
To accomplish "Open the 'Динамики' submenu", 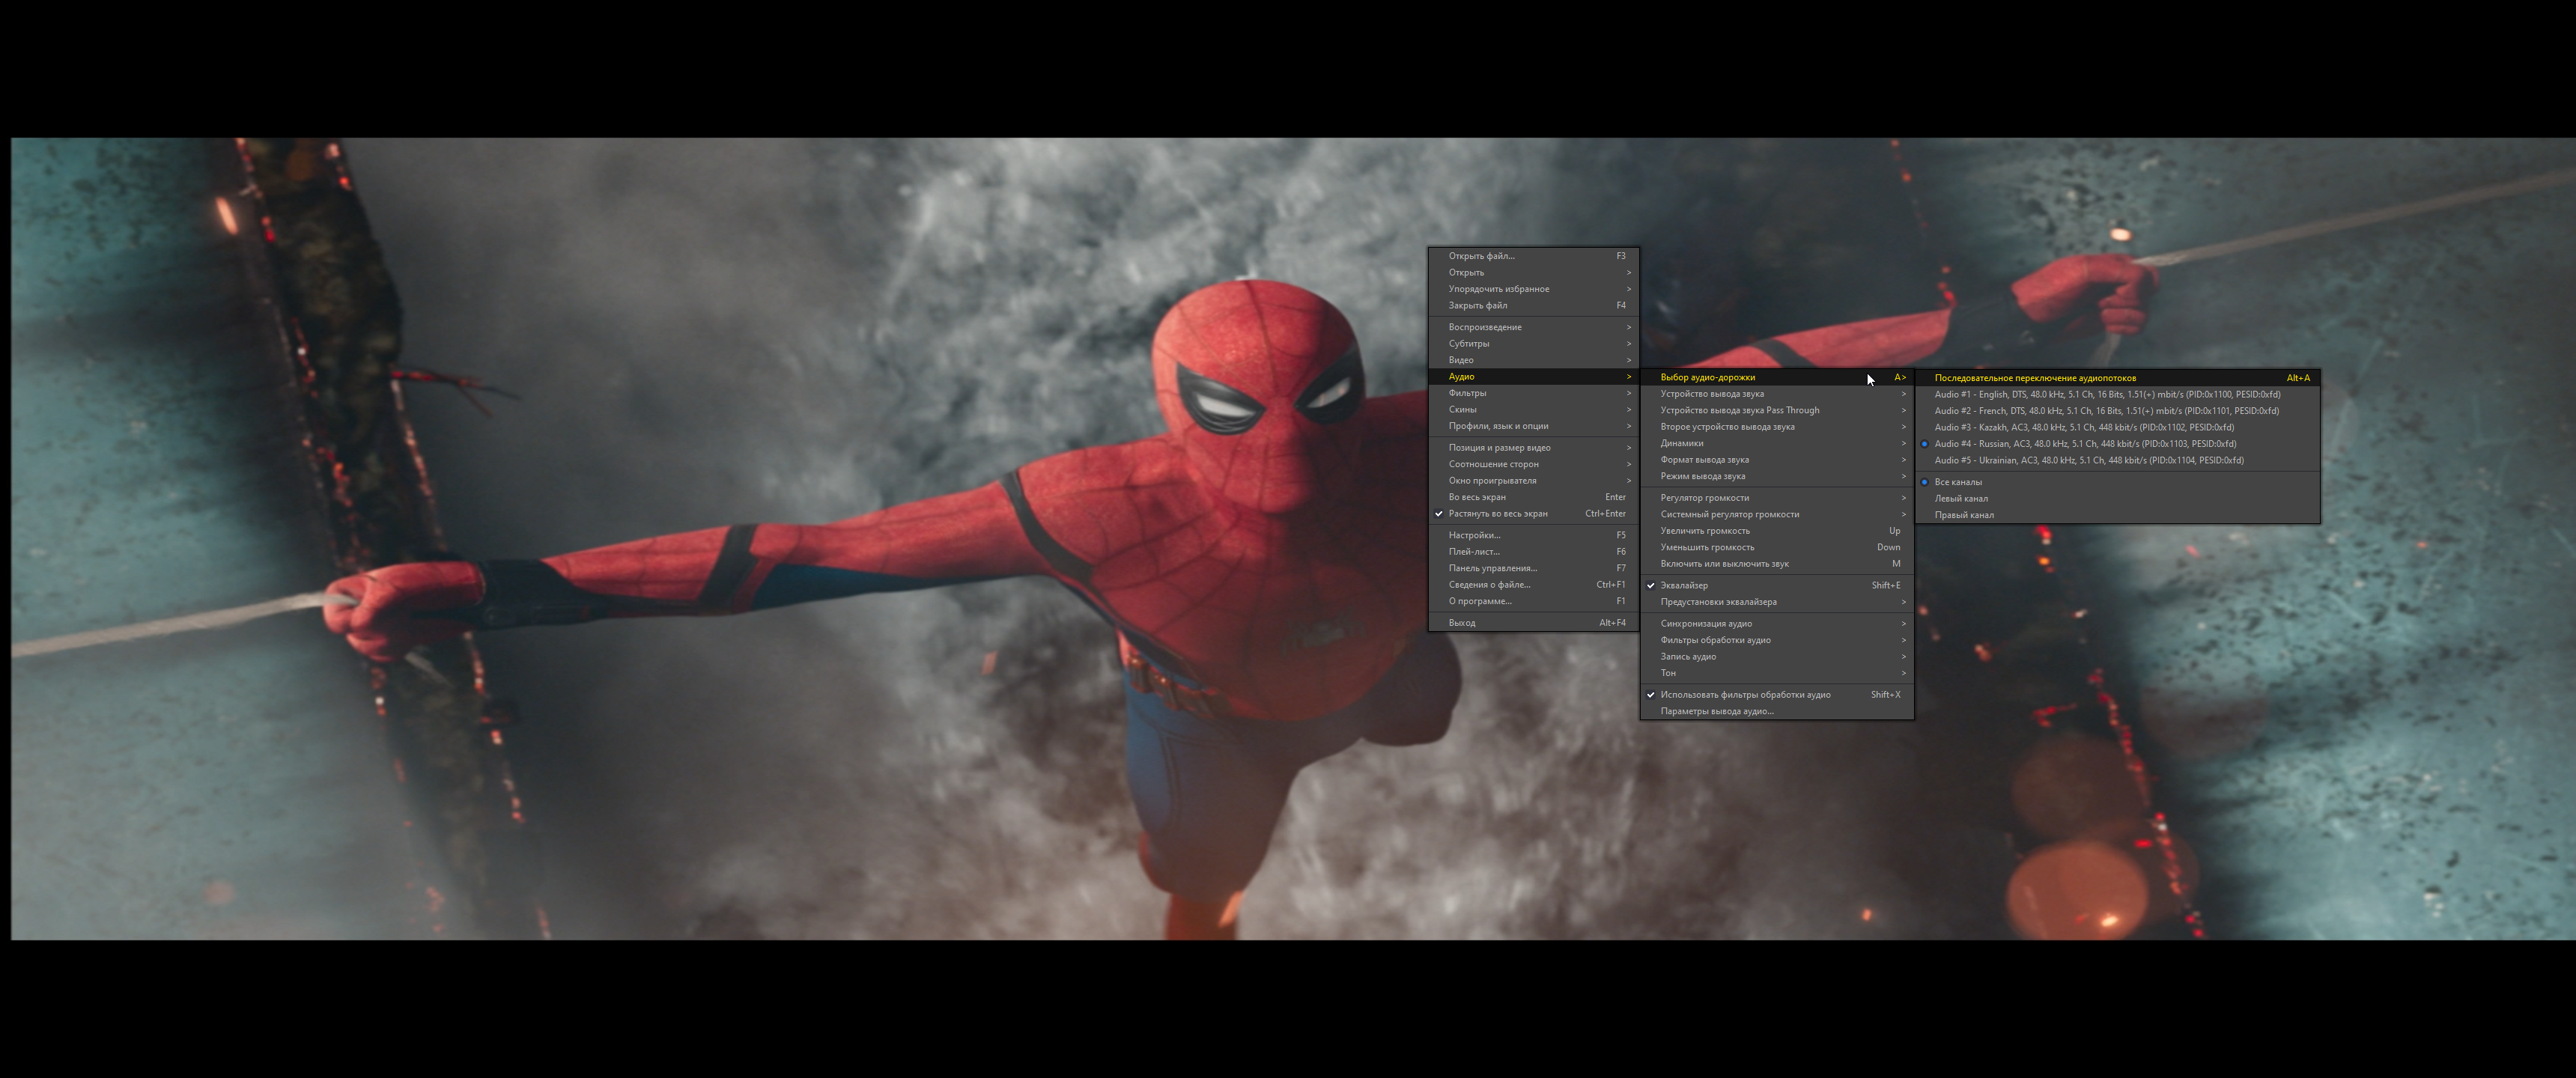I will coord(1682,443).
